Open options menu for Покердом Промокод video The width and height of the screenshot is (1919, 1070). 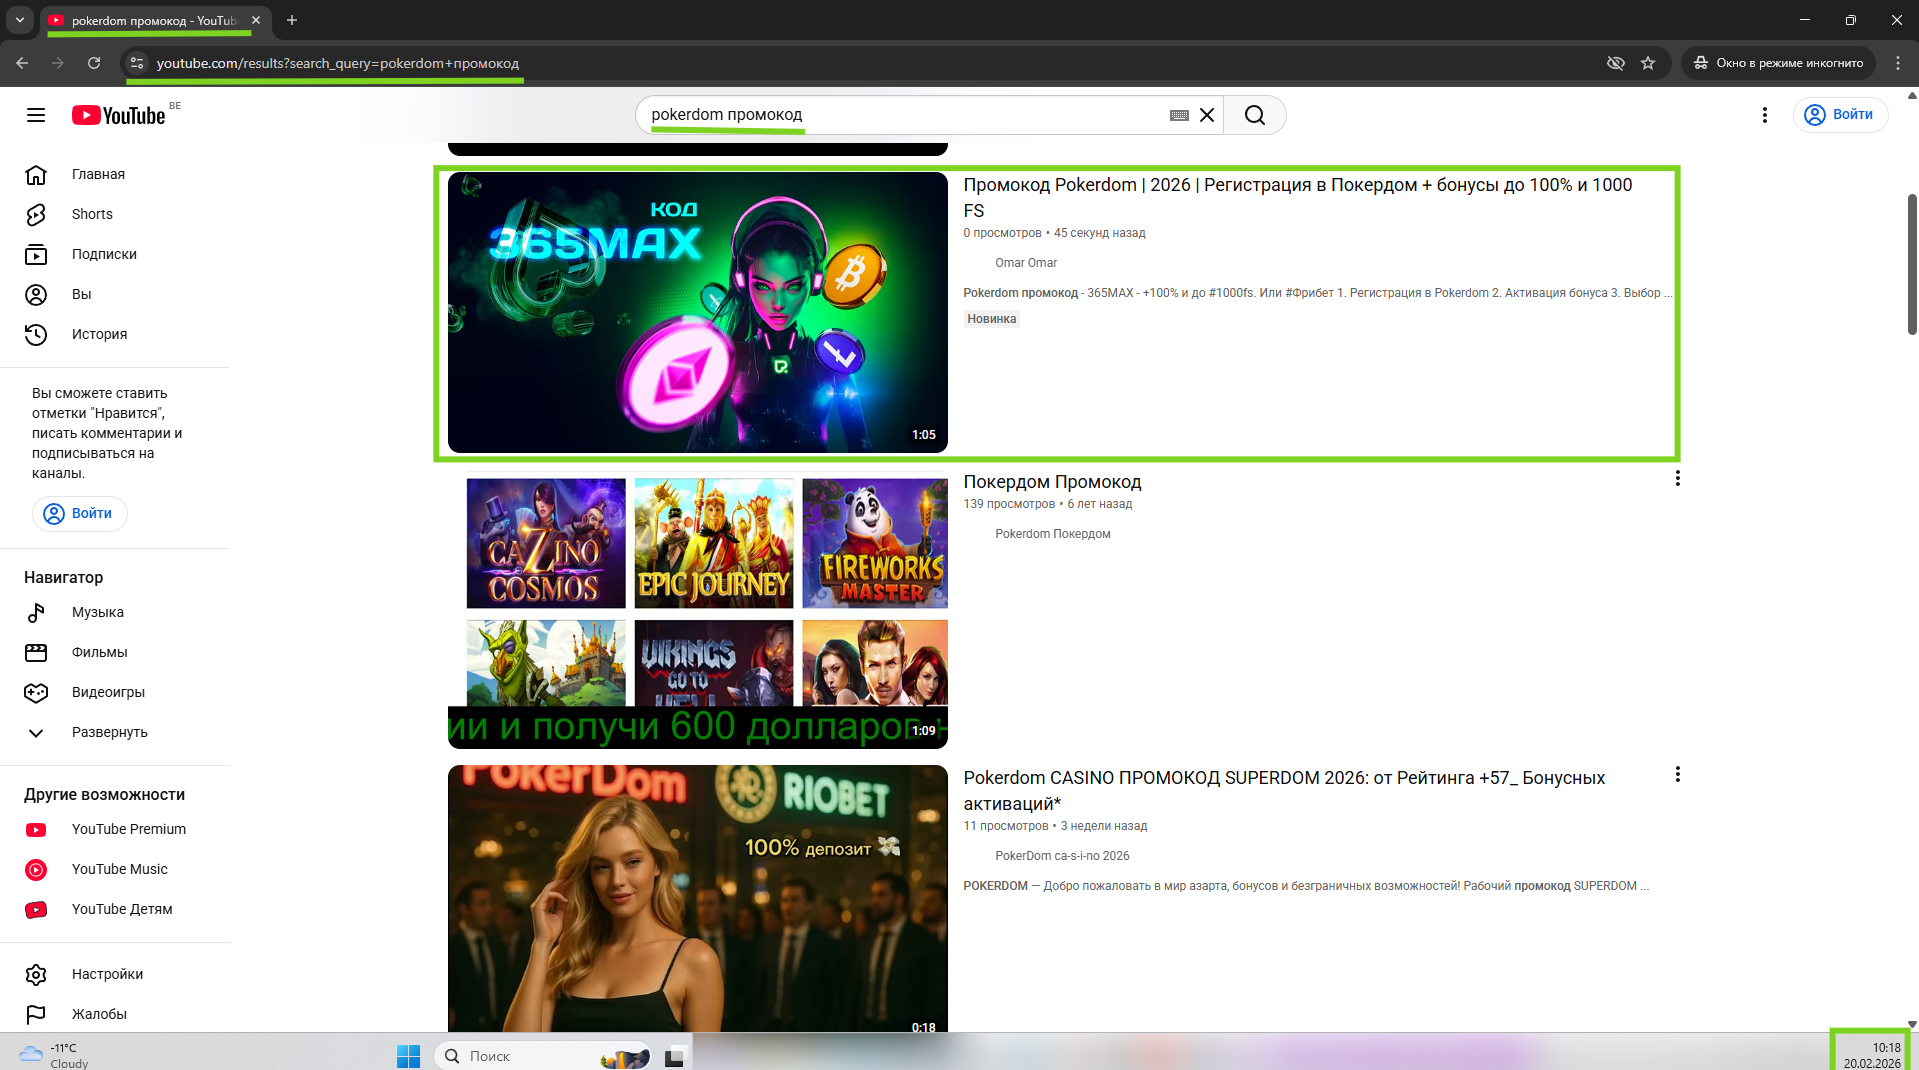click(x=1677, y=479)
